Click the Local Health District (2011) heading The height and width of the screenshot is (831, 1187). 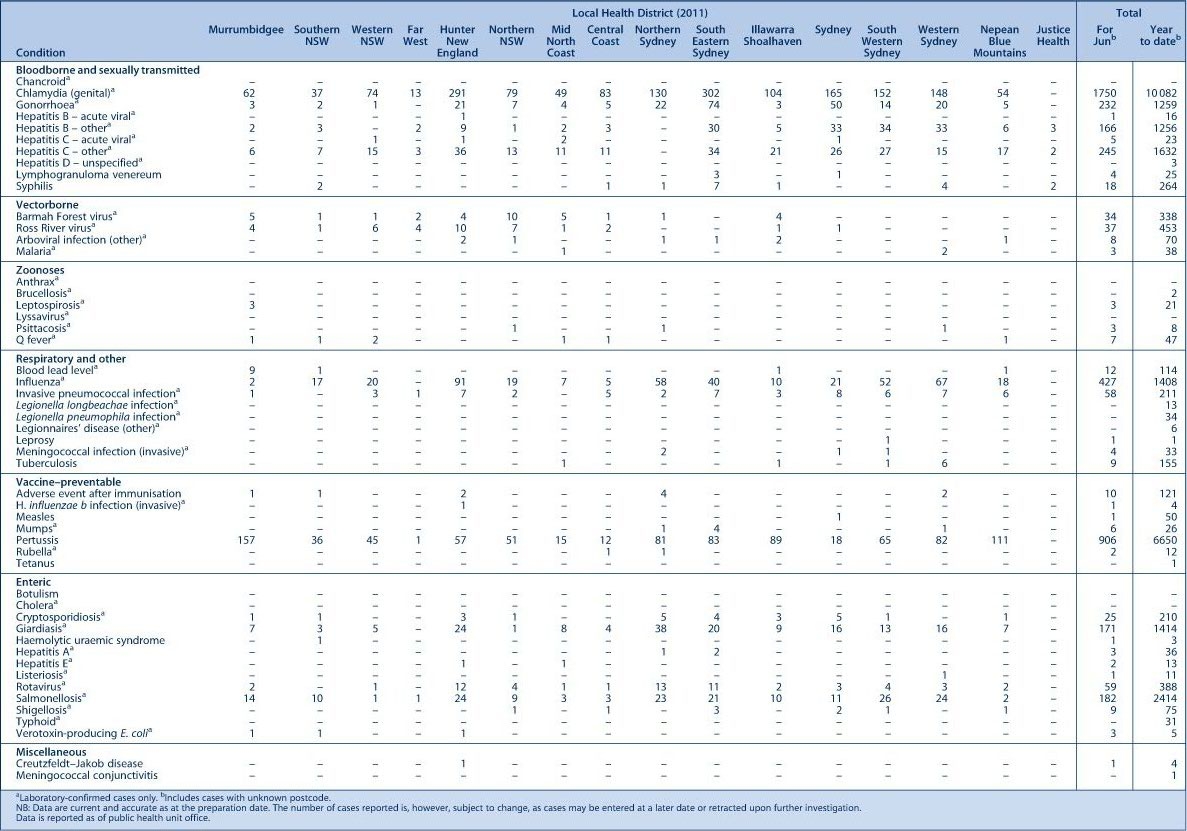pyautogui.click(x=640, y=13)
